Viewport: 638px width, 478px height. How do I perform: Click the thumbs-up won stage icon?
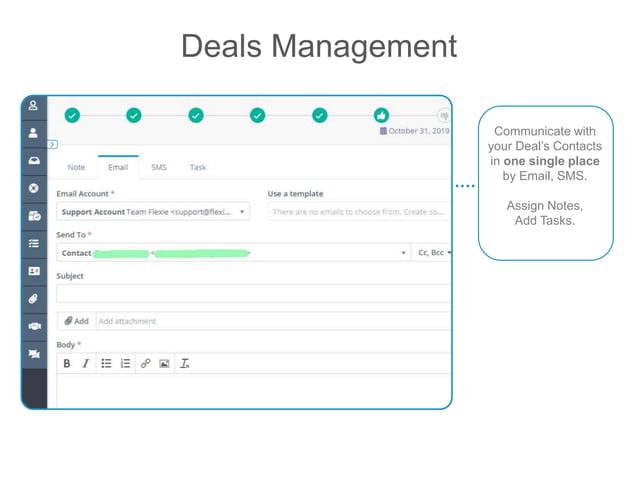point(381,116)
